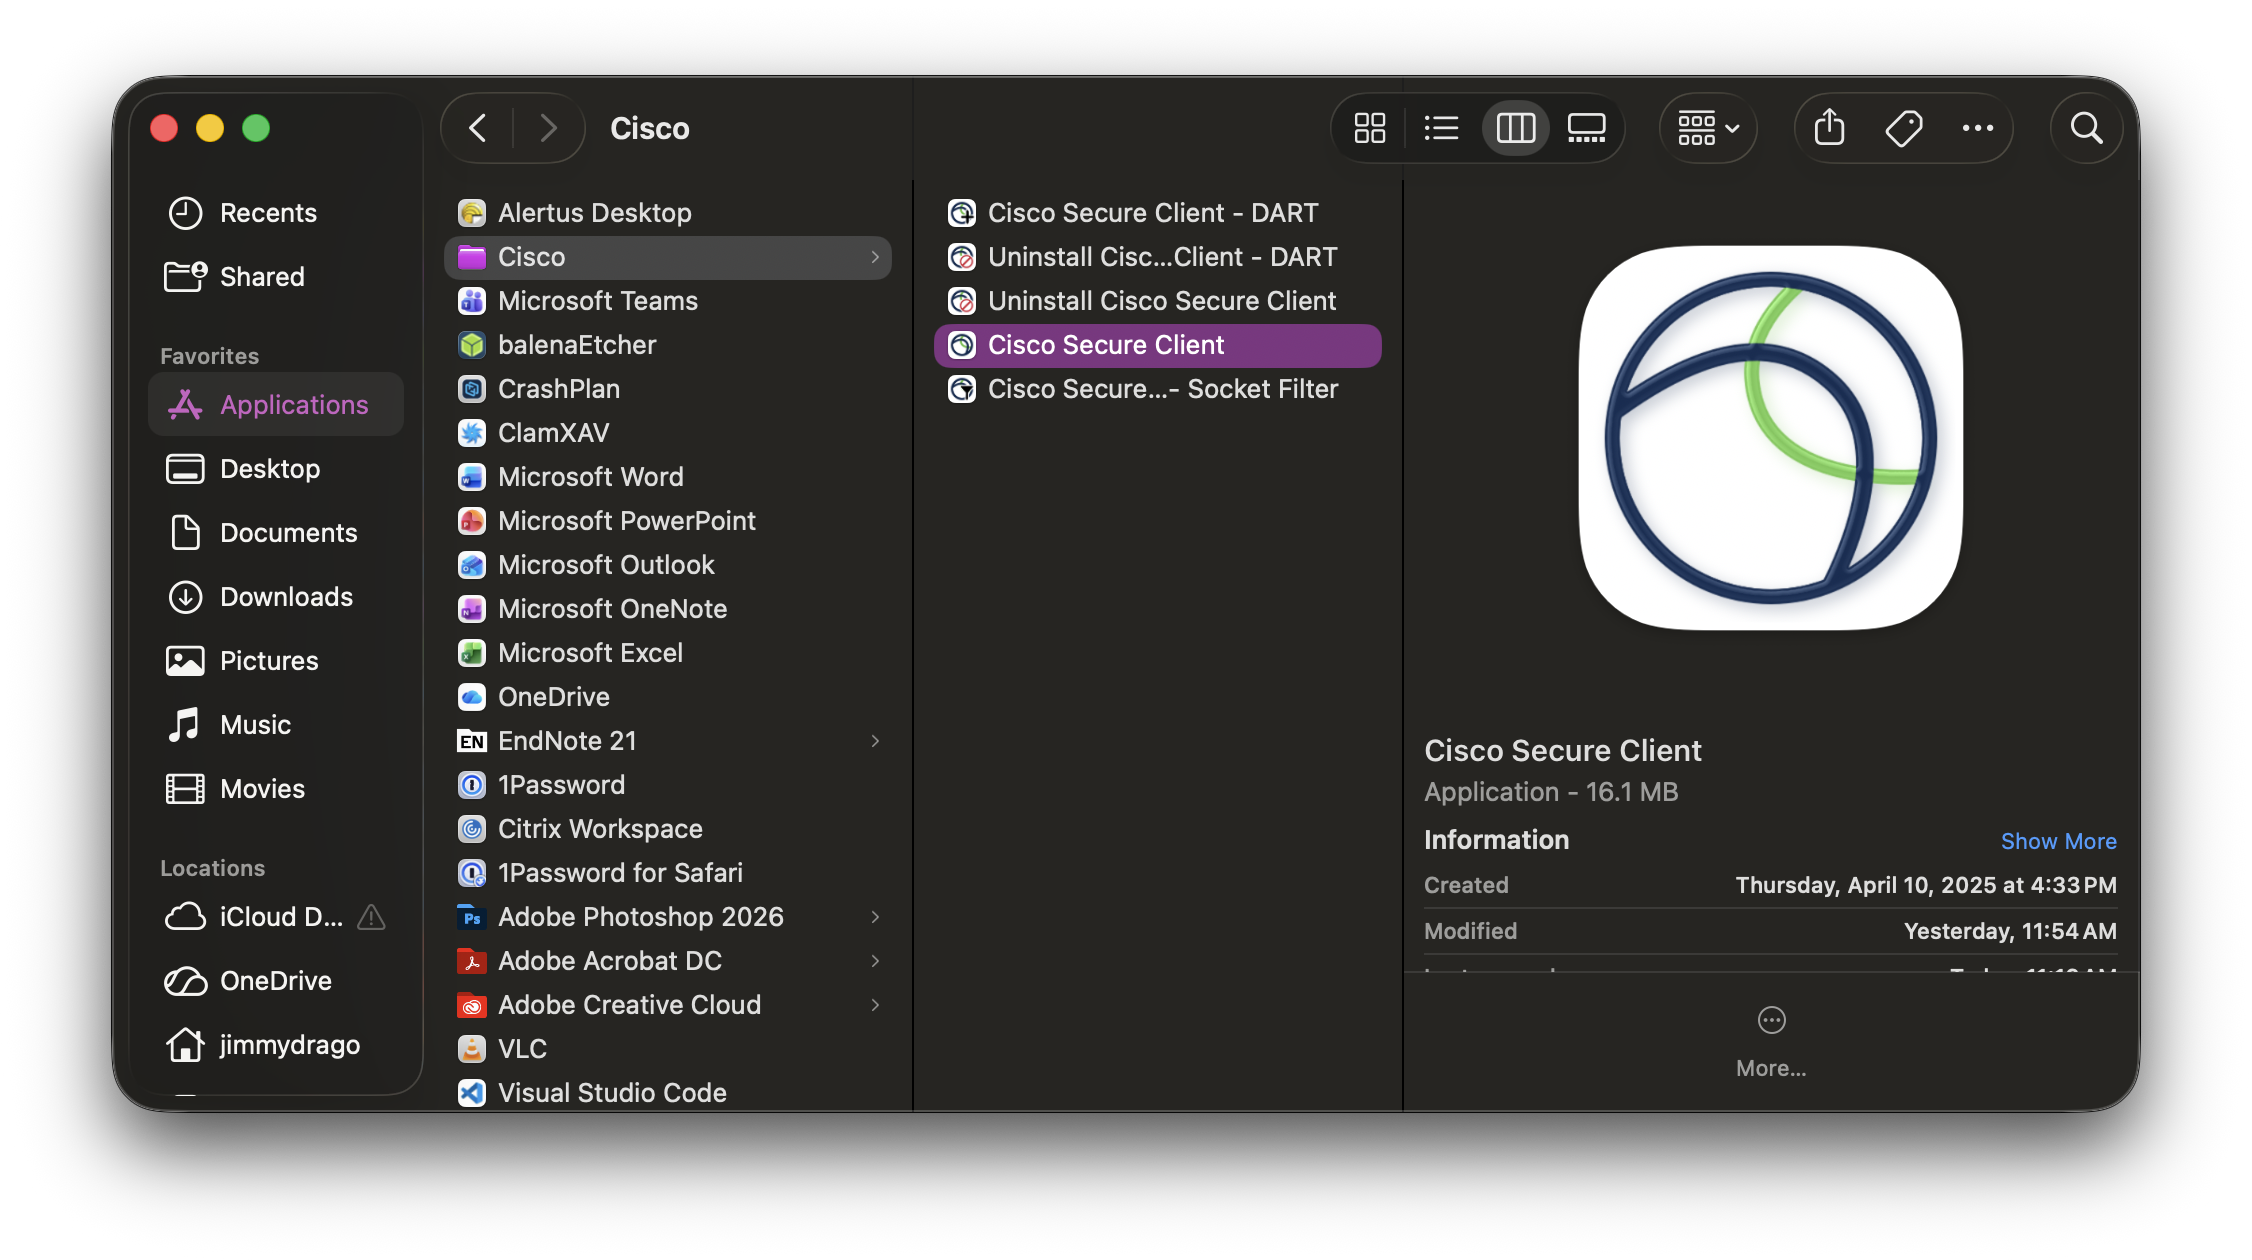Select the Microsoft OneNote app icon
This screenshot has width=2252, height=1260.
point(472,609)
